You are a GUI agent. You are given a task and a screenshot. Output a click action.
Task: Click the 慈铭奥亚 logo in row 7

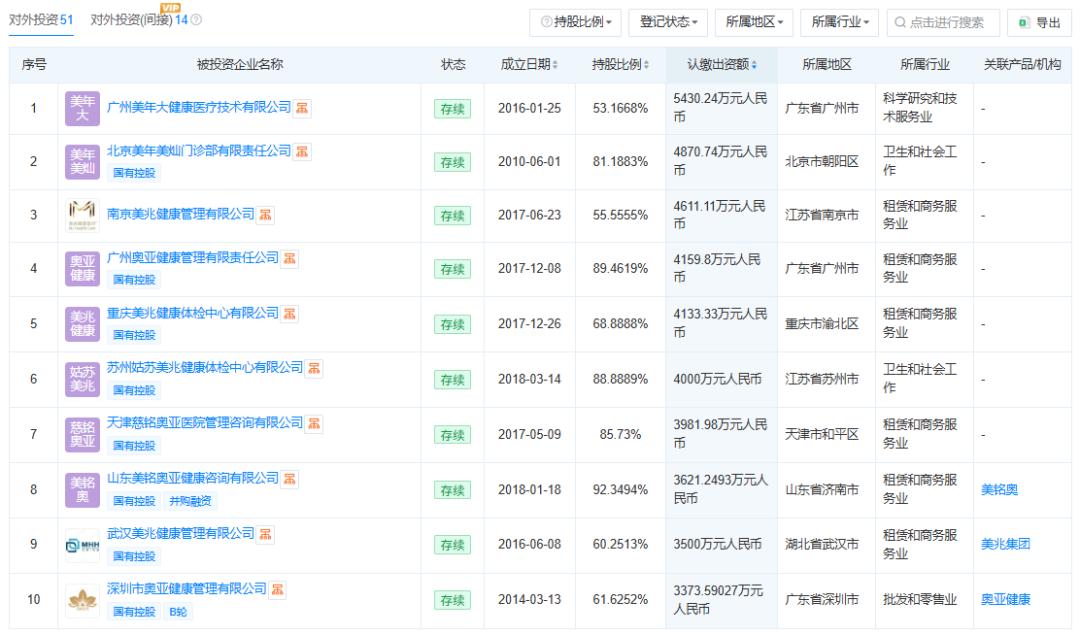[83, 435]
